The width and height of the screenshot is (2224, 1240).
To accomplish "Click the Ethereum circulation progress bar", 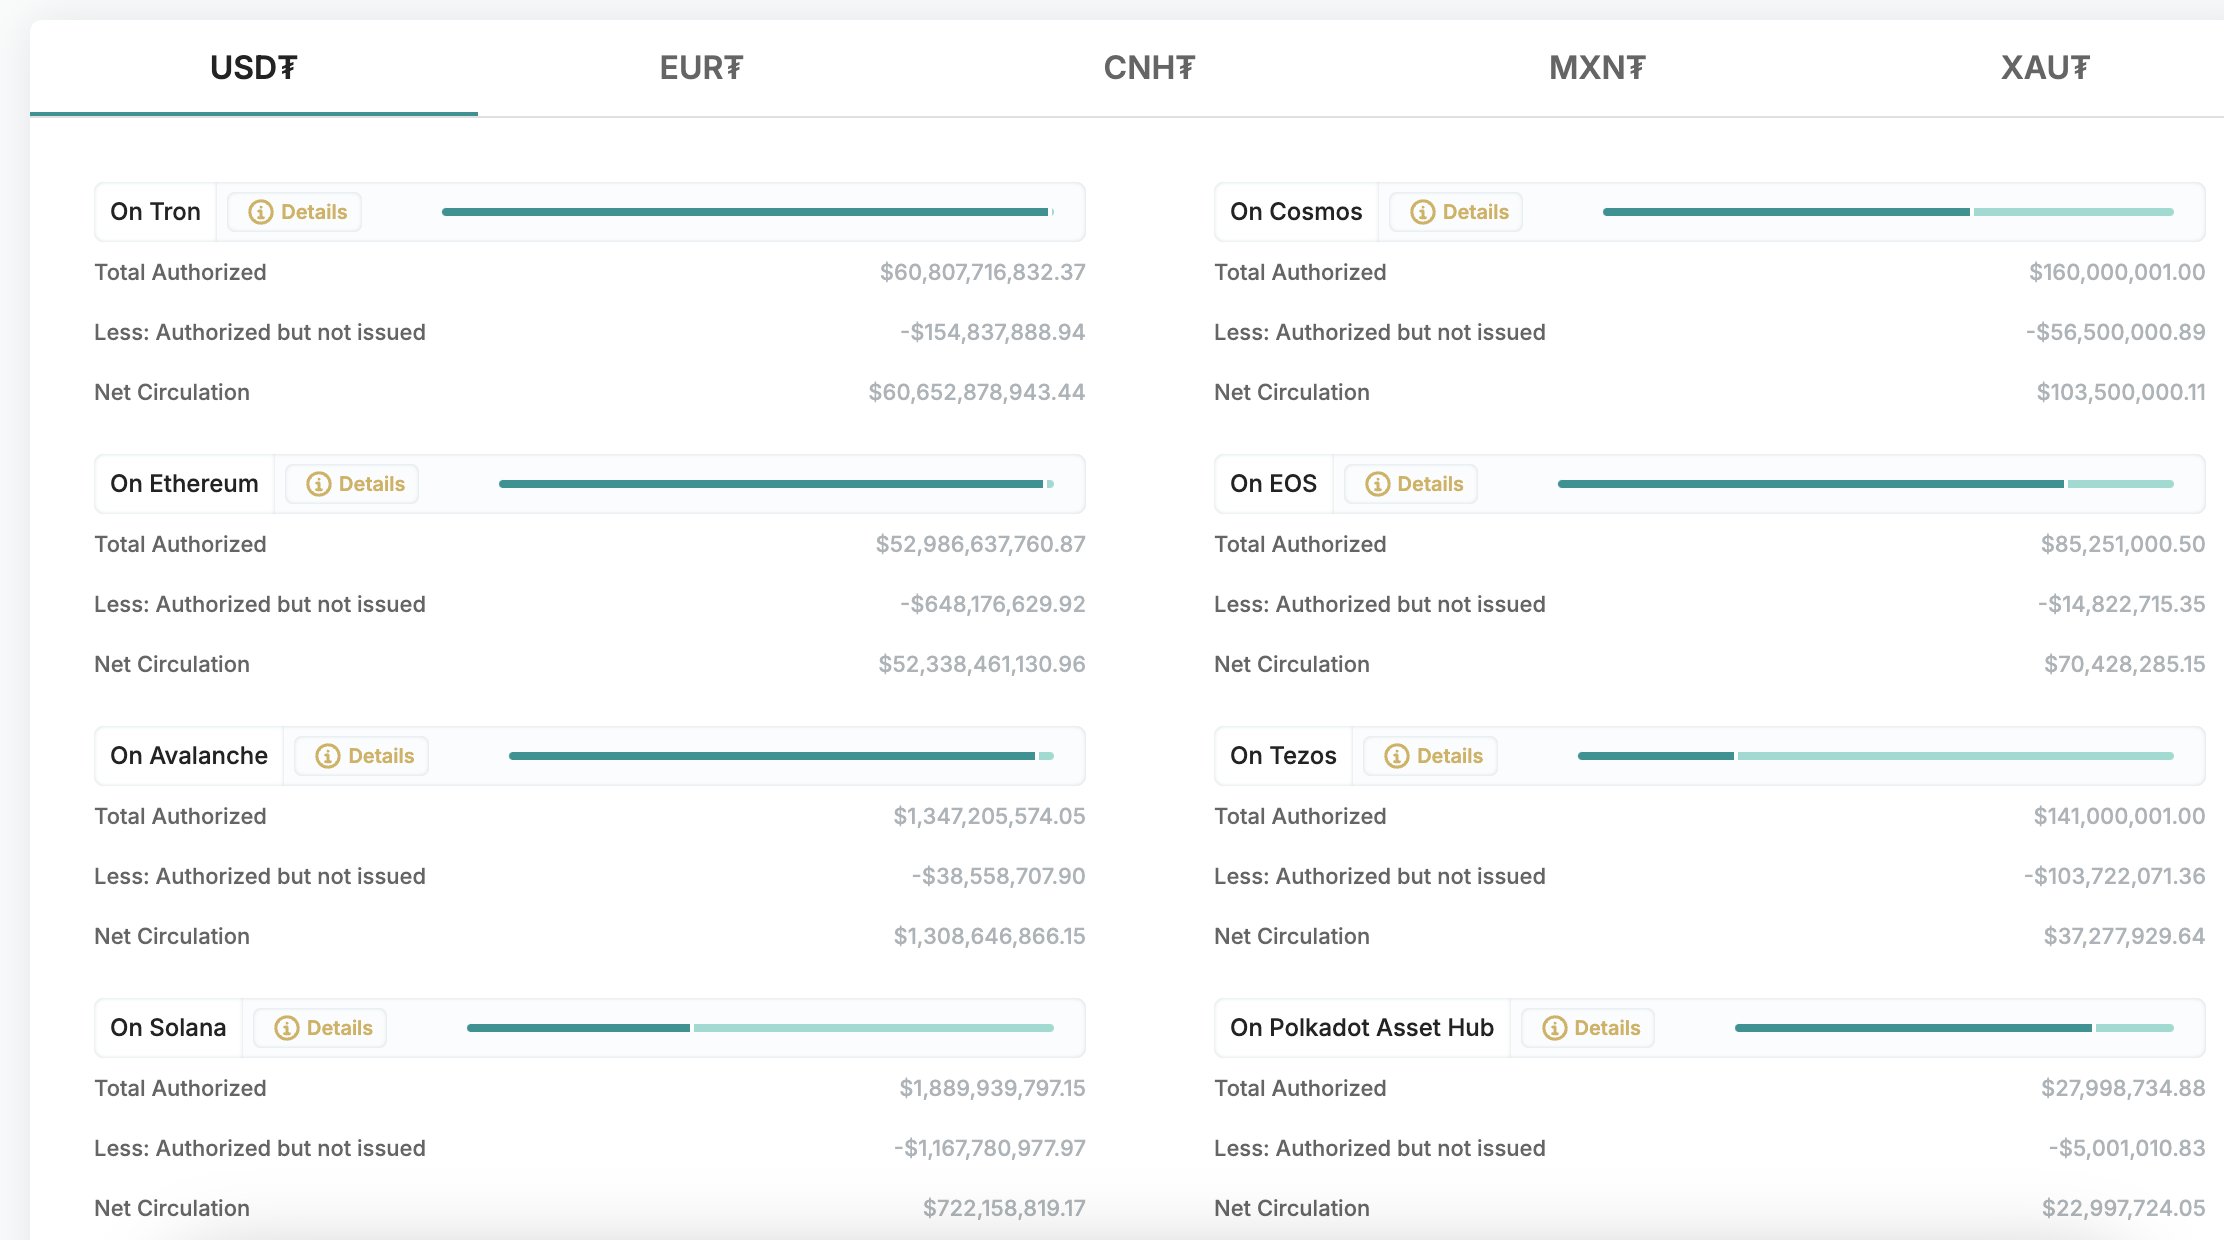I will pos(776,484).
